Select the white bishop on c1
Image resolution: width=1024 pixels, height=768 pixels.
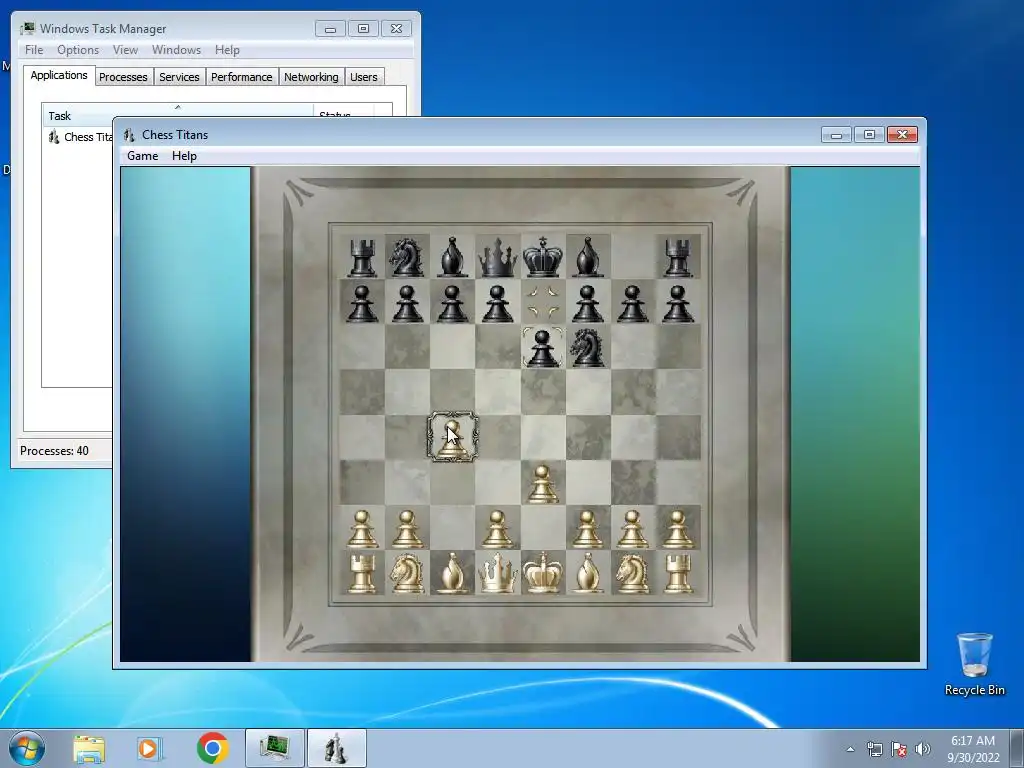coord(452,573)
